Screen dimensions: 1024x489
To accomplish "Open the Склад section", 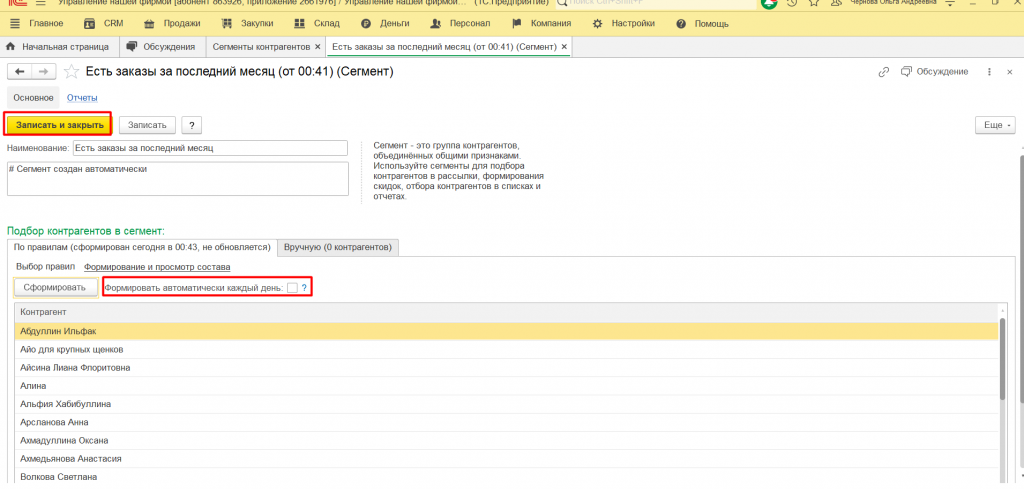I will tap(317, 24).
